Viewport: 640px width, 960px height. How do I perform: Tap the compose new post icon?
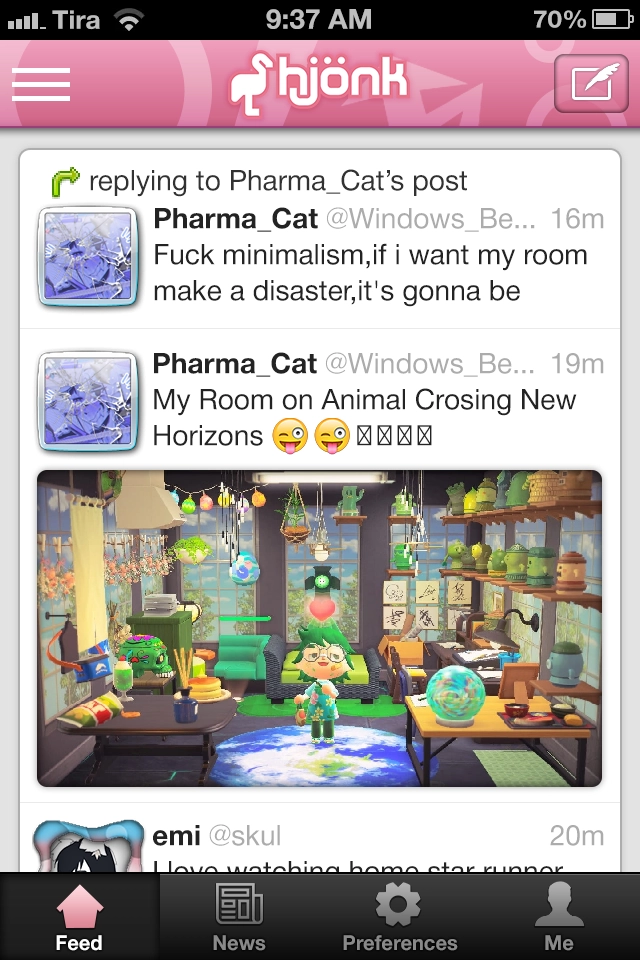coord(591,84)
